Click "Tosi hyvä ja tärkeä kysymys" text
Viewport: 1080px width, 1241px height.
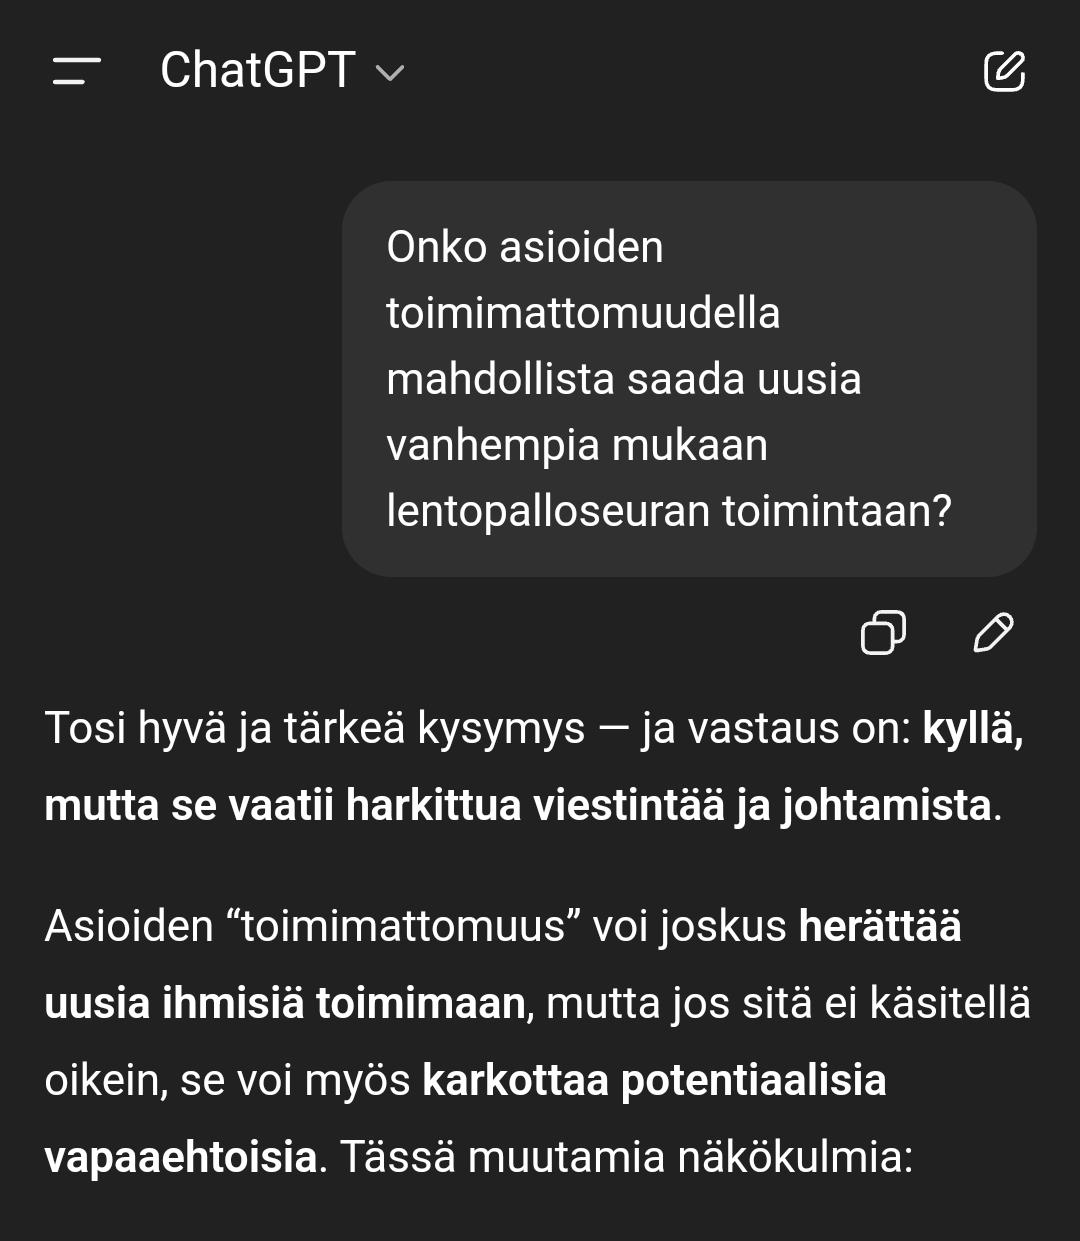coord(314,728)
